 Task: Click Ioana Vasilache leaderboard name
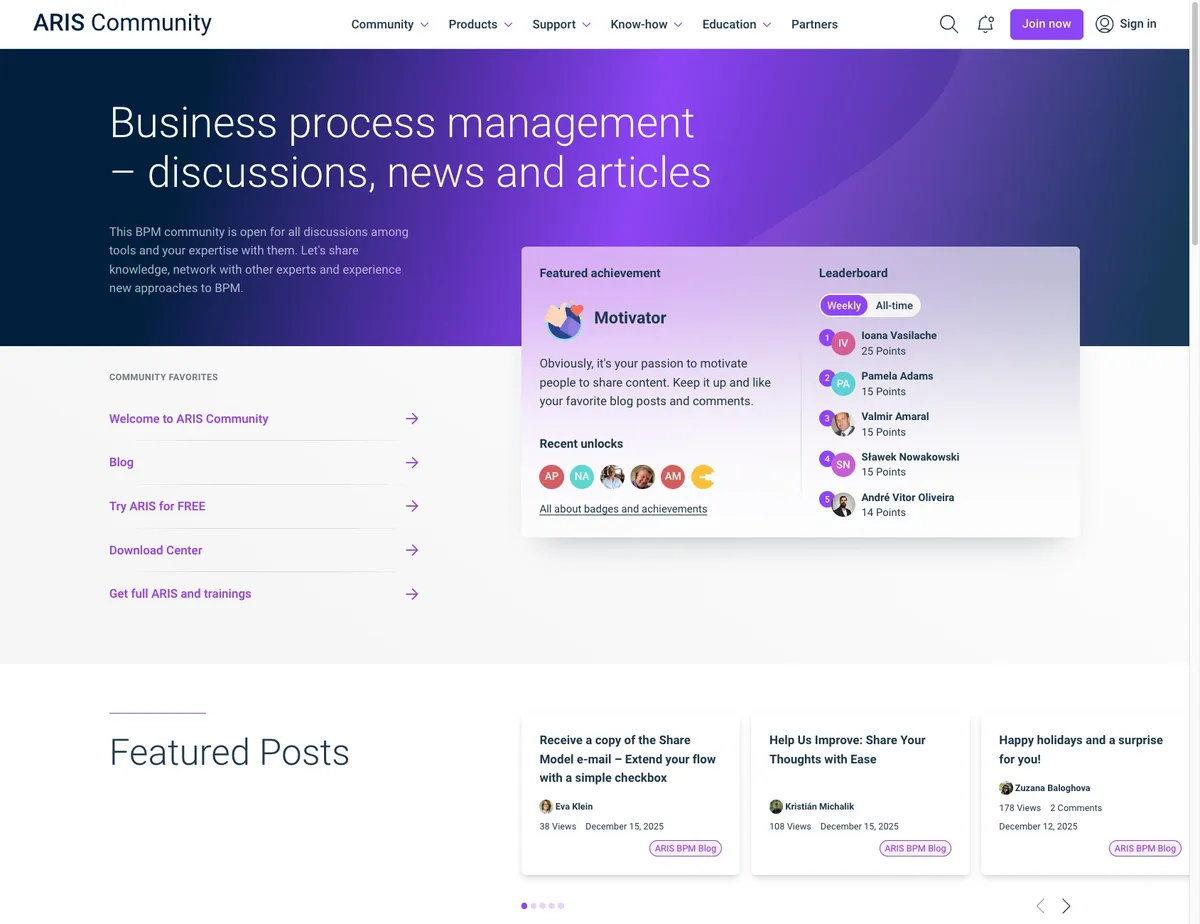click(899, 336)
